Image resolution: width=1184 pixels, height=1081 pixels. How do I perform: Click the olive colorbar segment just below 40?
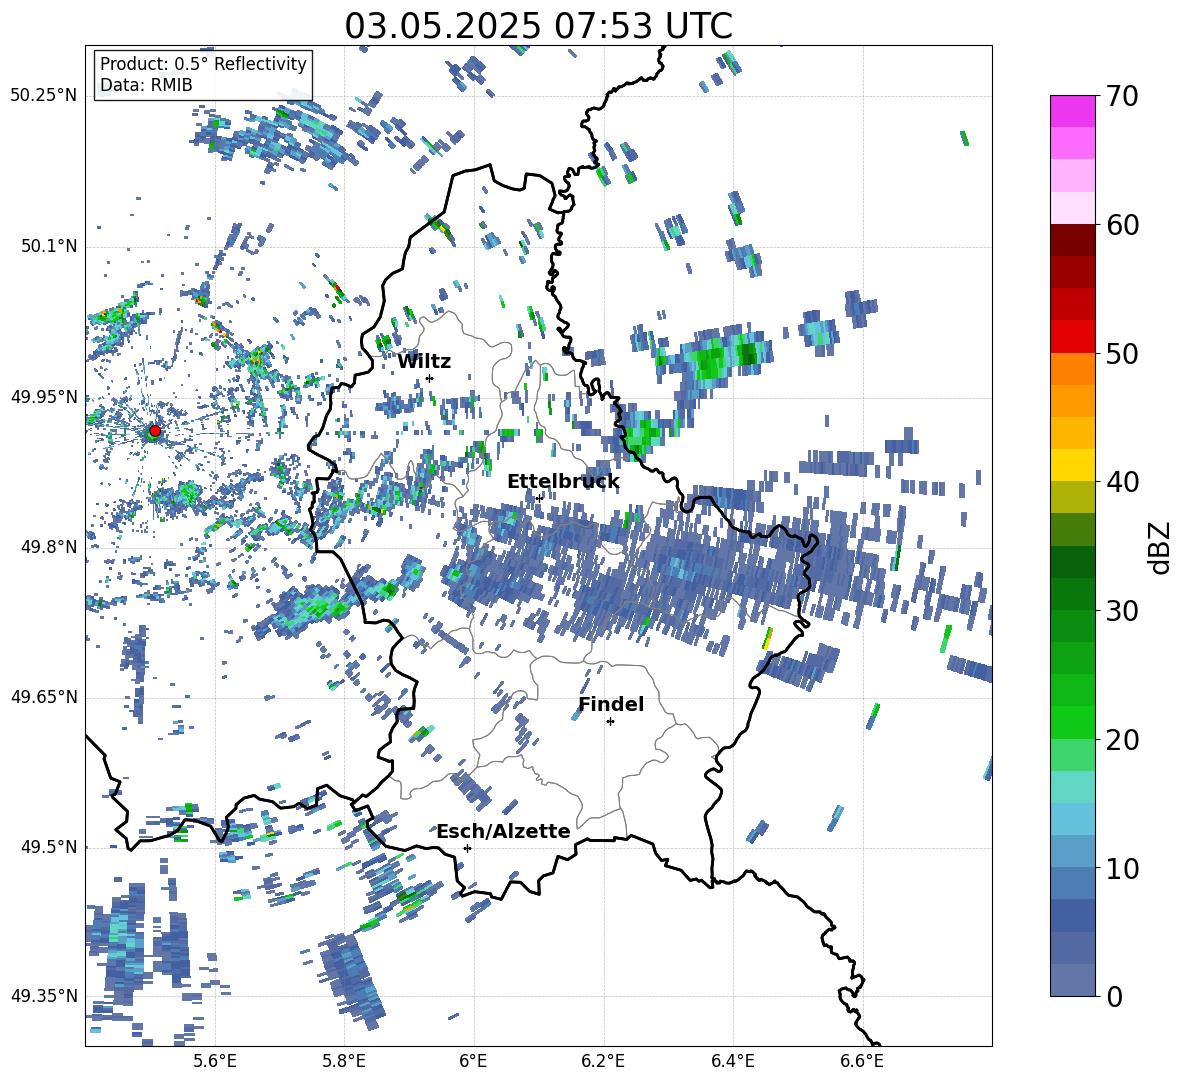(1072, 497)
